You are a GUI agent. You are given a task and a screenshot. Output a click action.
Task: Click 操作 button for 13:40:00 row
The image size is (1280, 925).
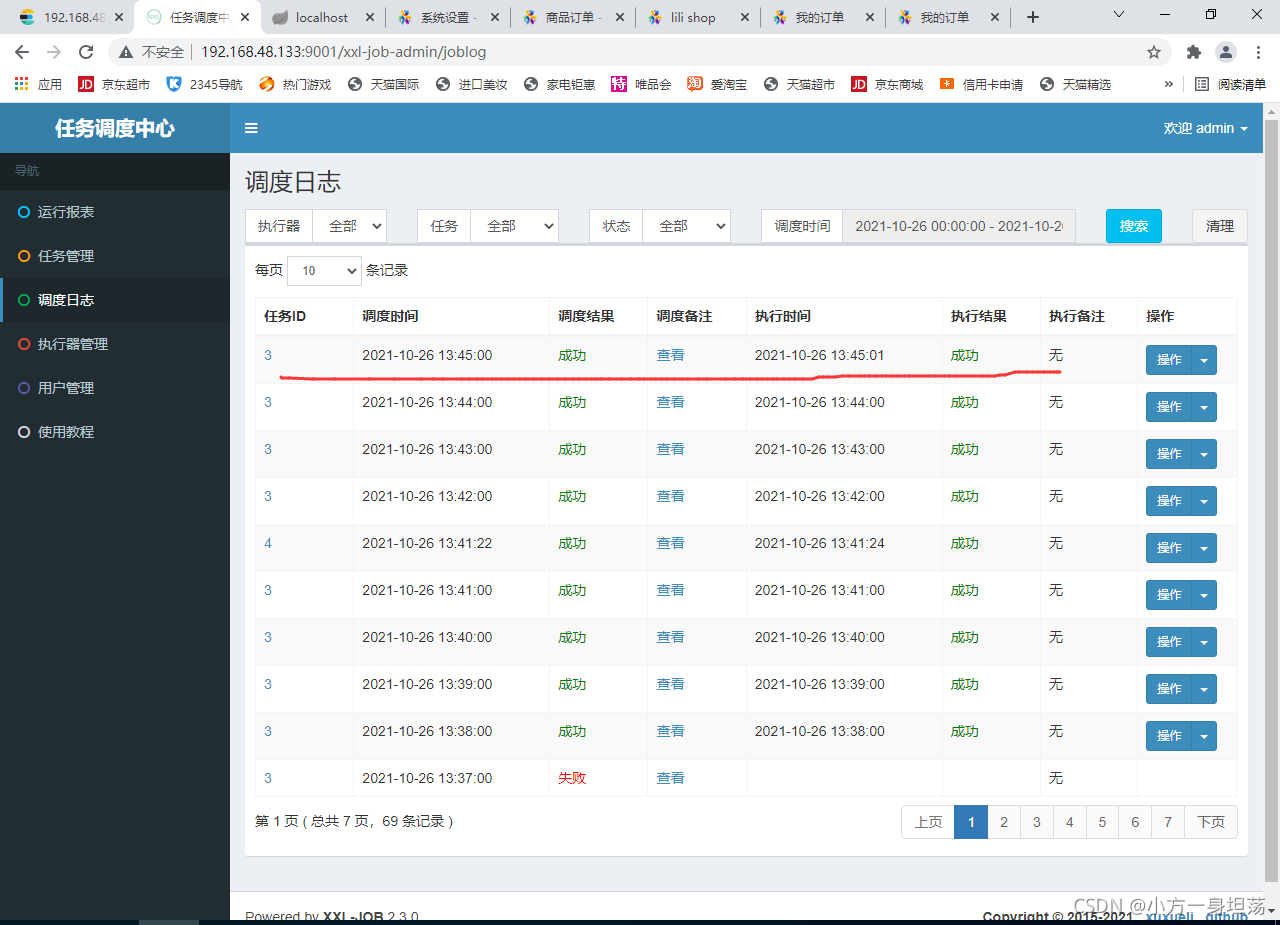1169,642
